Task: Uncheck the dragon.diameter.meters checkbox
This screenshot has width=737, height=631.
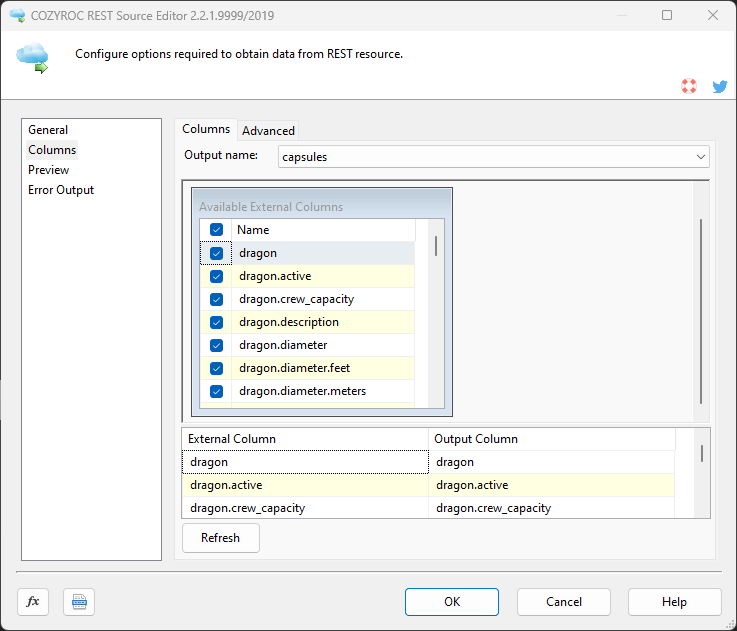Action: [216, 391]
